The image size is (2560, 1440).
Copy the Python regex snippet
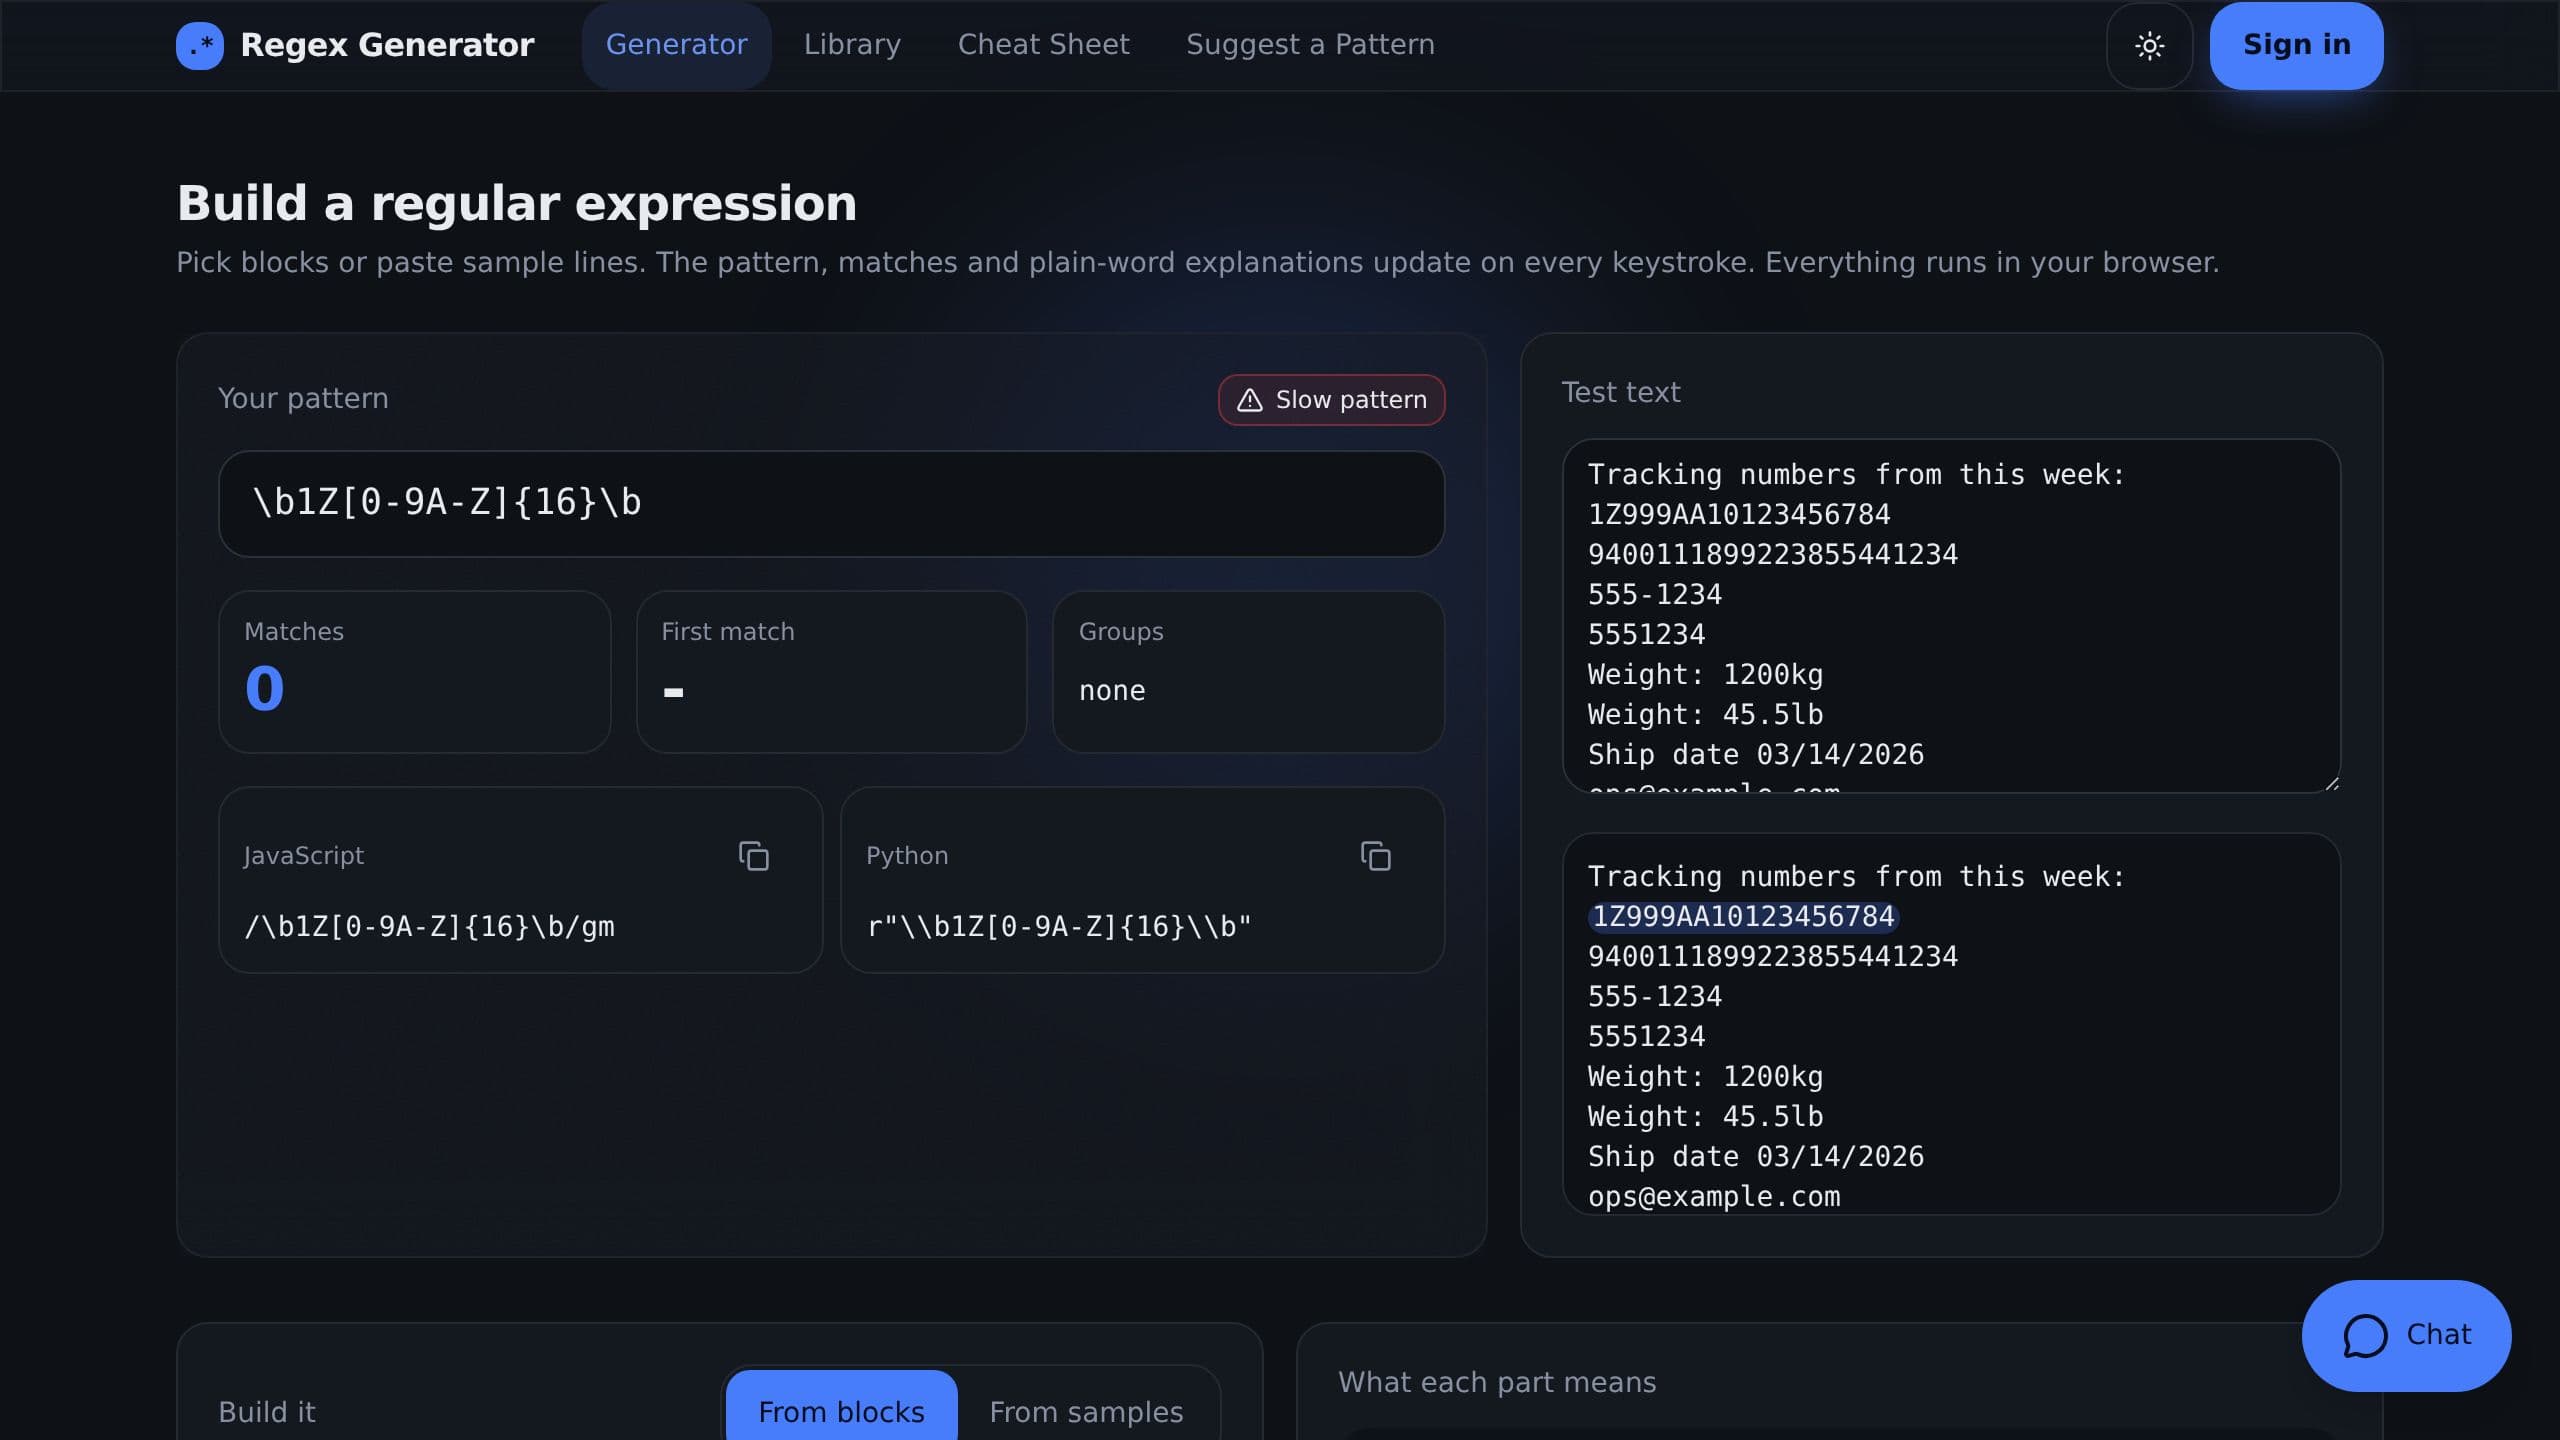(x=1375, y=856)
